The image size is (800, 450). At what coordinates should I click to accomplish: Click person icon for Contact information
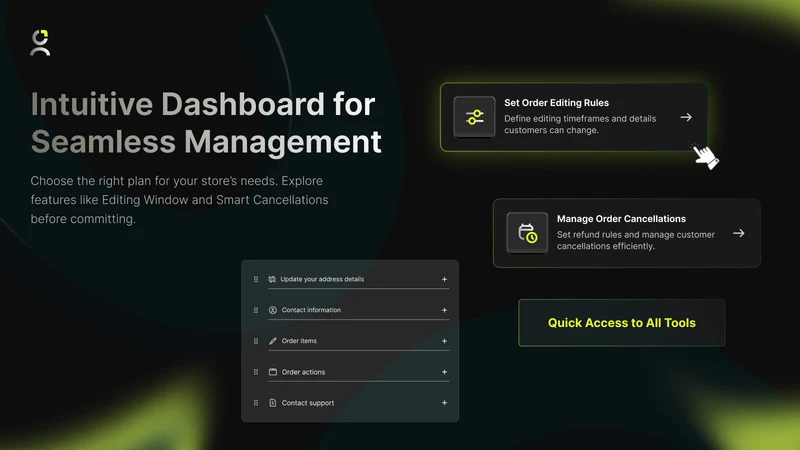point(272,310)
